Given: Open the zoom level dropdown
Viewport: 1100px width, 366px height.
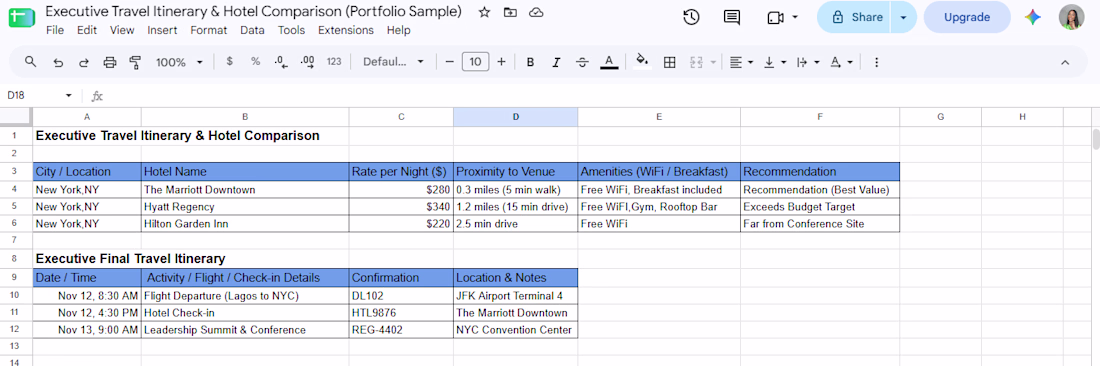Looking at the screenshot, I should pos(179,62).
